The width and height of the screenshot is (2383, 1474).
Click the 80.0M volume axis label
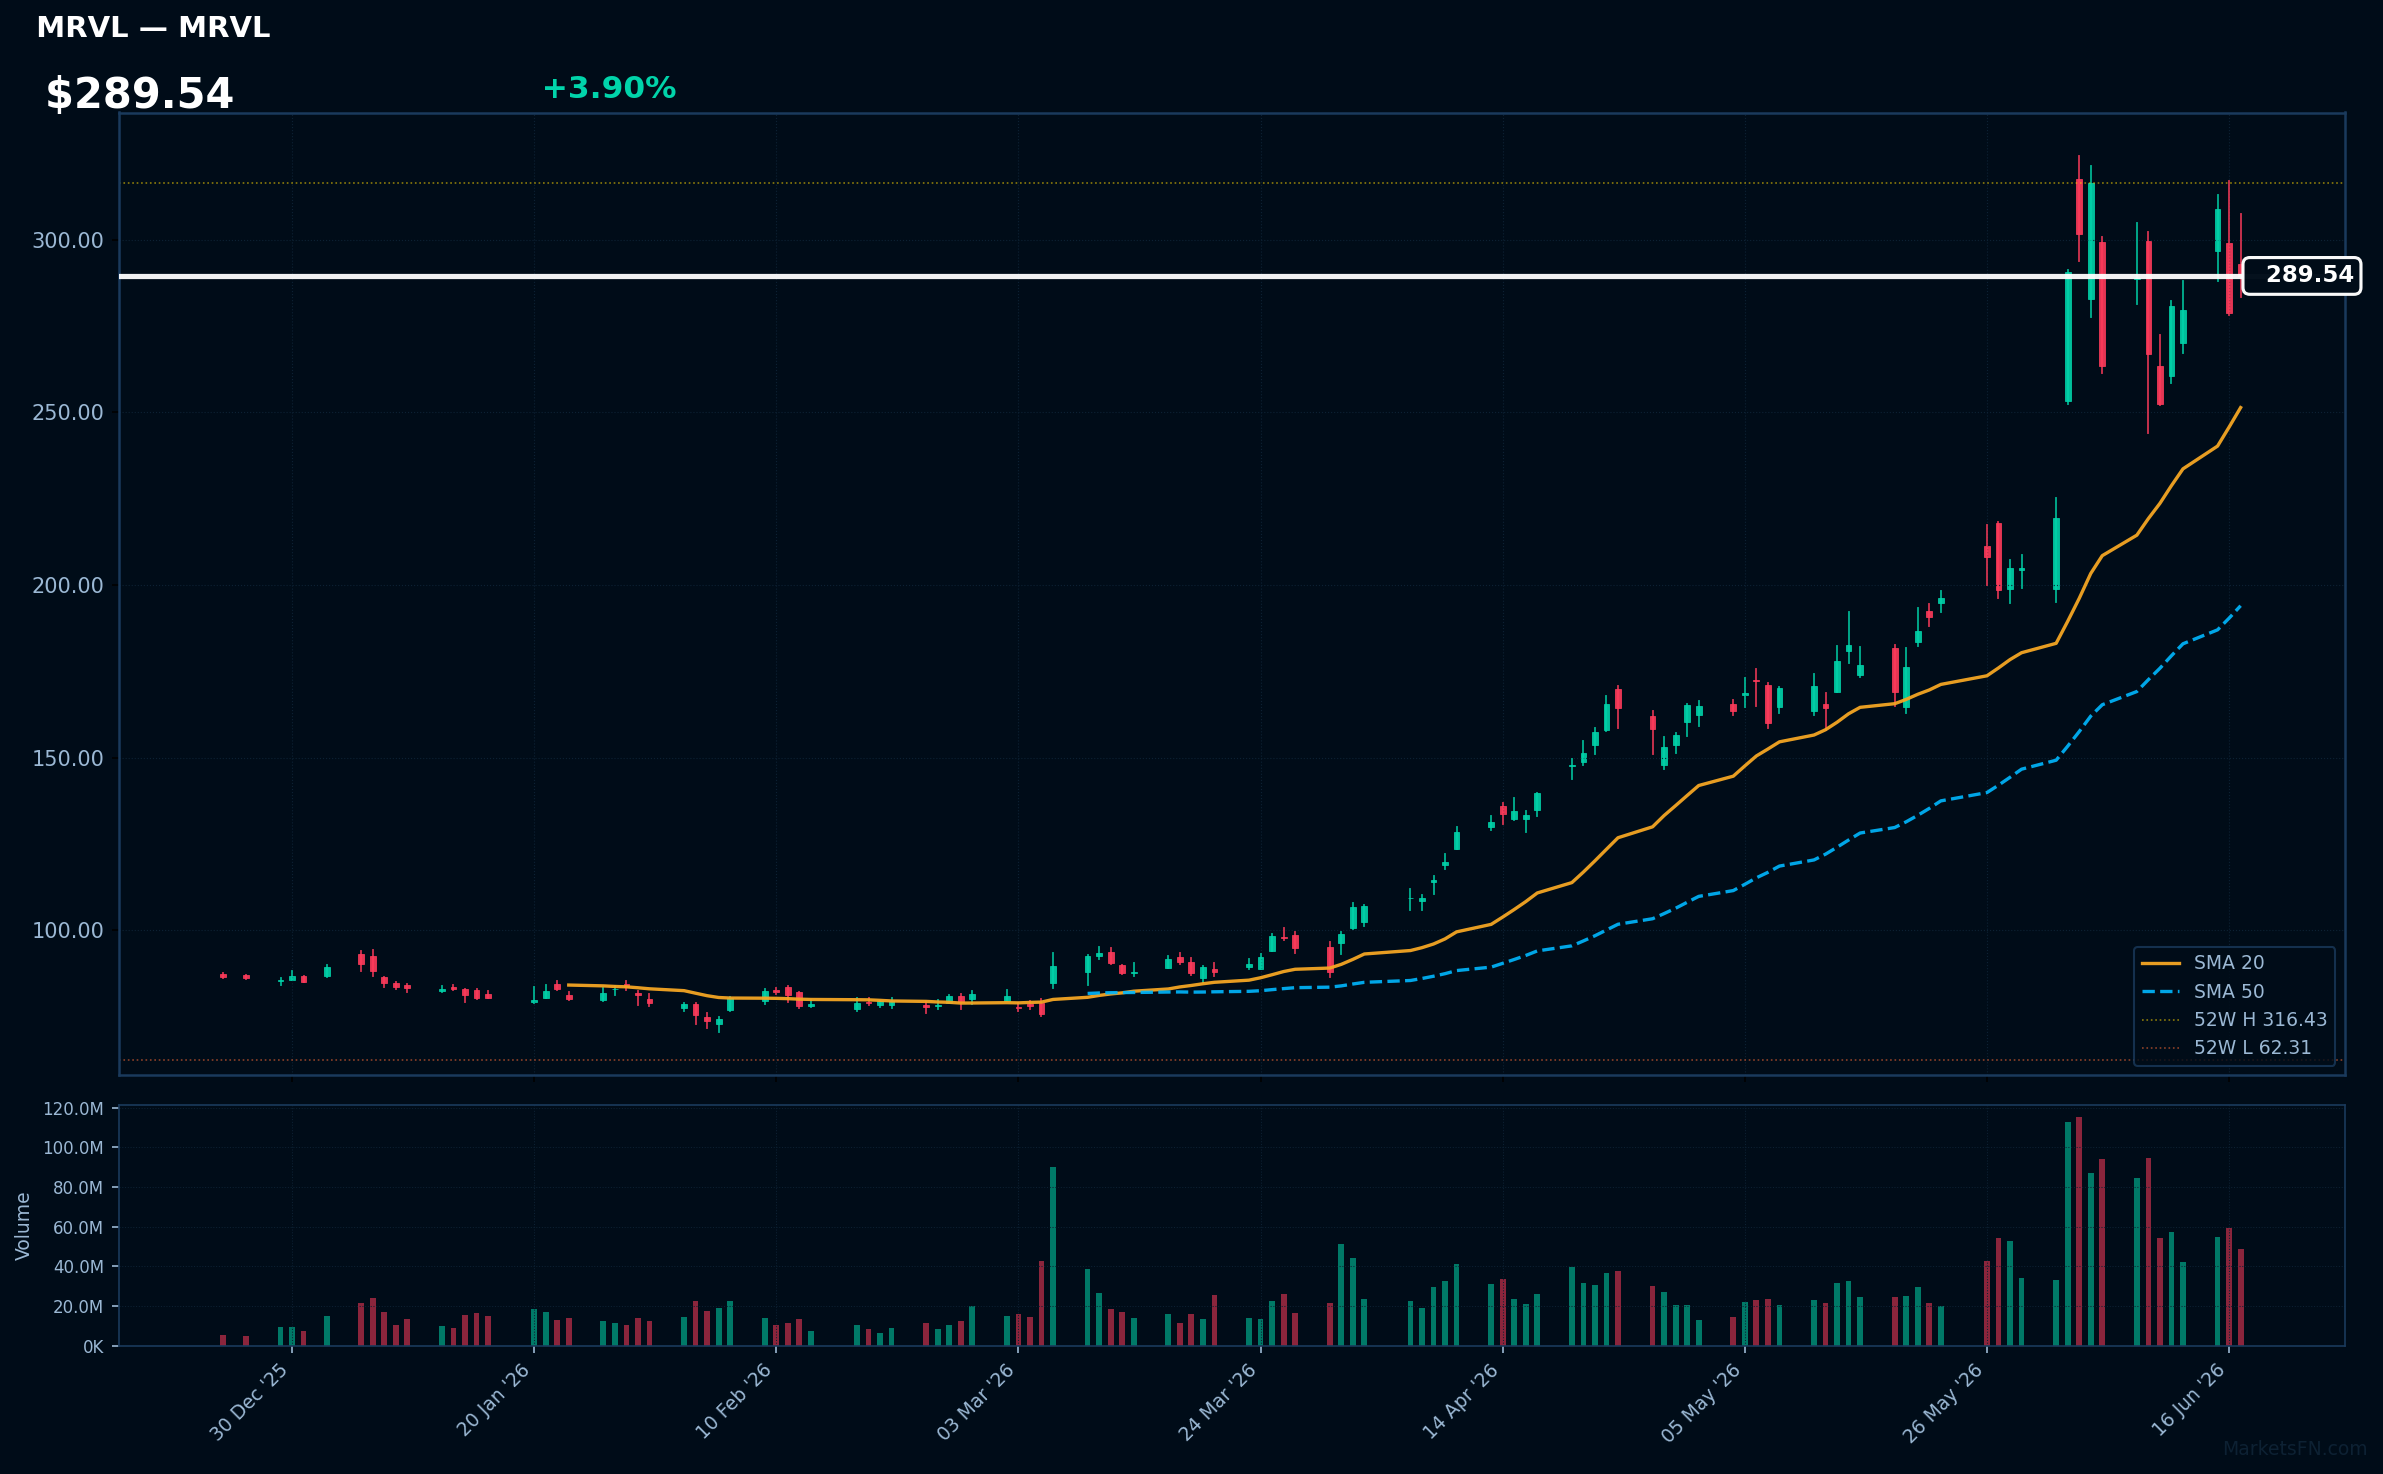77,1188
